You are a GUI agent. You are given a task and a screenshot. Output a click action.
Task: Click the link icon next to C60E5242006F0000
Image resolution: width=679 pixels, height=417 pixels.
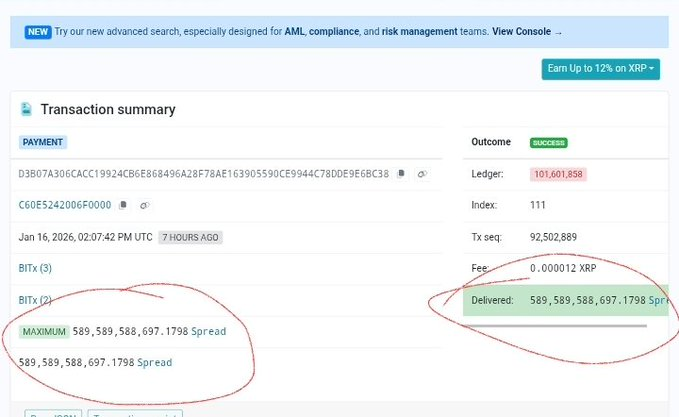pos(145,205)
